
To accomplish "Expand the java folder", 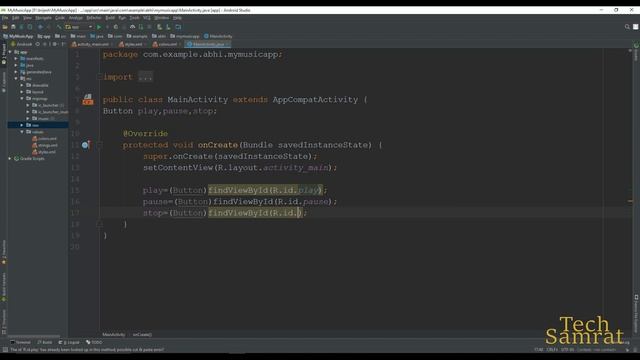I will tap(16, 65).
